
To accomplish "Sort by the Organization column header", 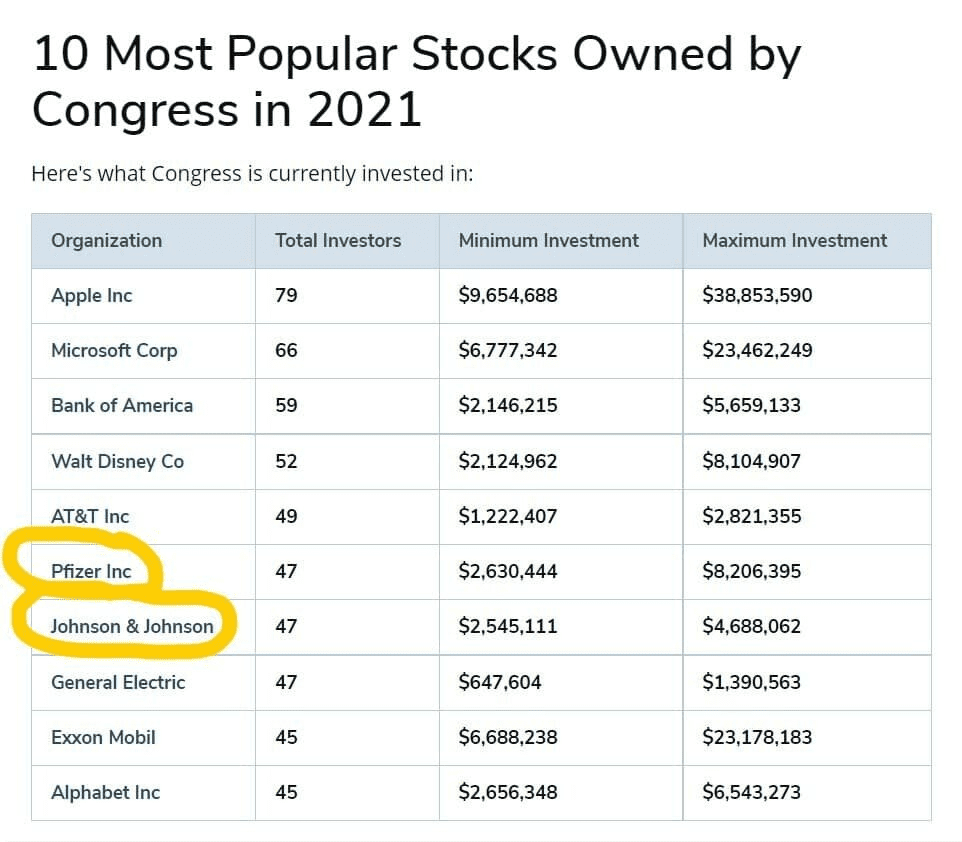I will pyautogui.click(x=107, y=241).
